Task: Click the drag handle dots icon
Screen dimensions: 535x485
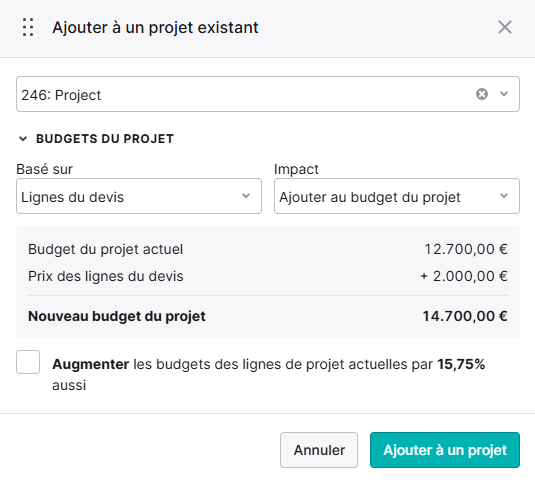Action: pos(28,27)
